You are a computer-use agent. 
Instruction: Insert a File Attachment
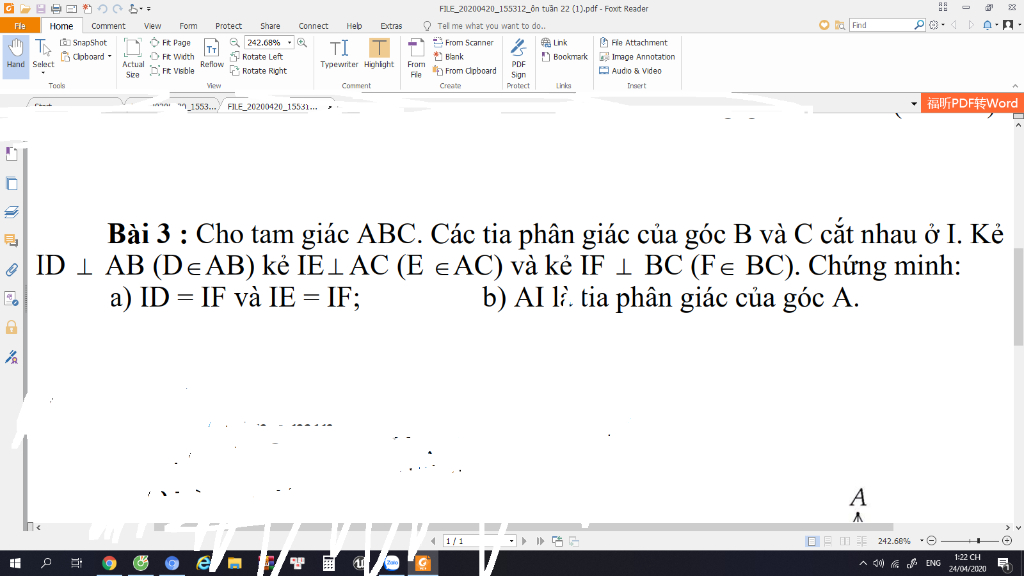click(633, 42)
